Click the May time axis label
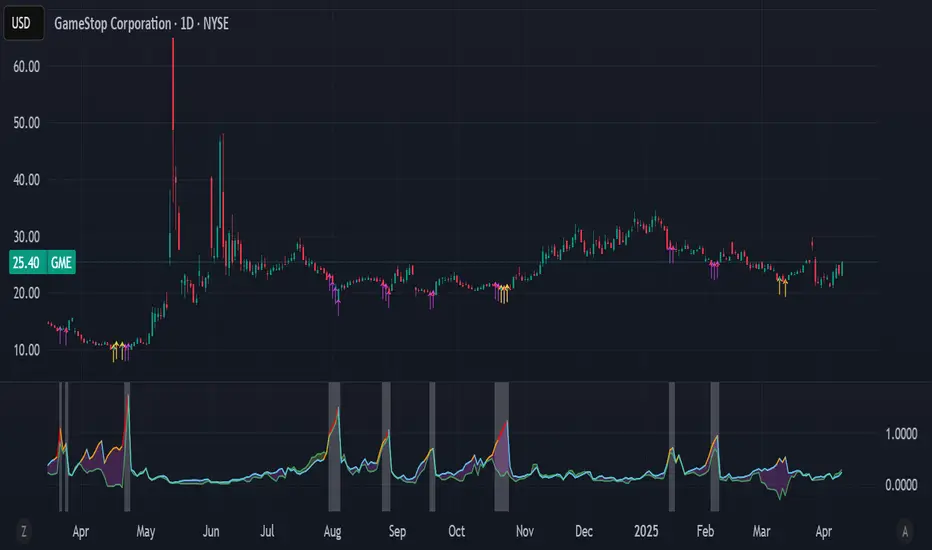The width and height of the screenshot is (932, 550). click(146, 532)
